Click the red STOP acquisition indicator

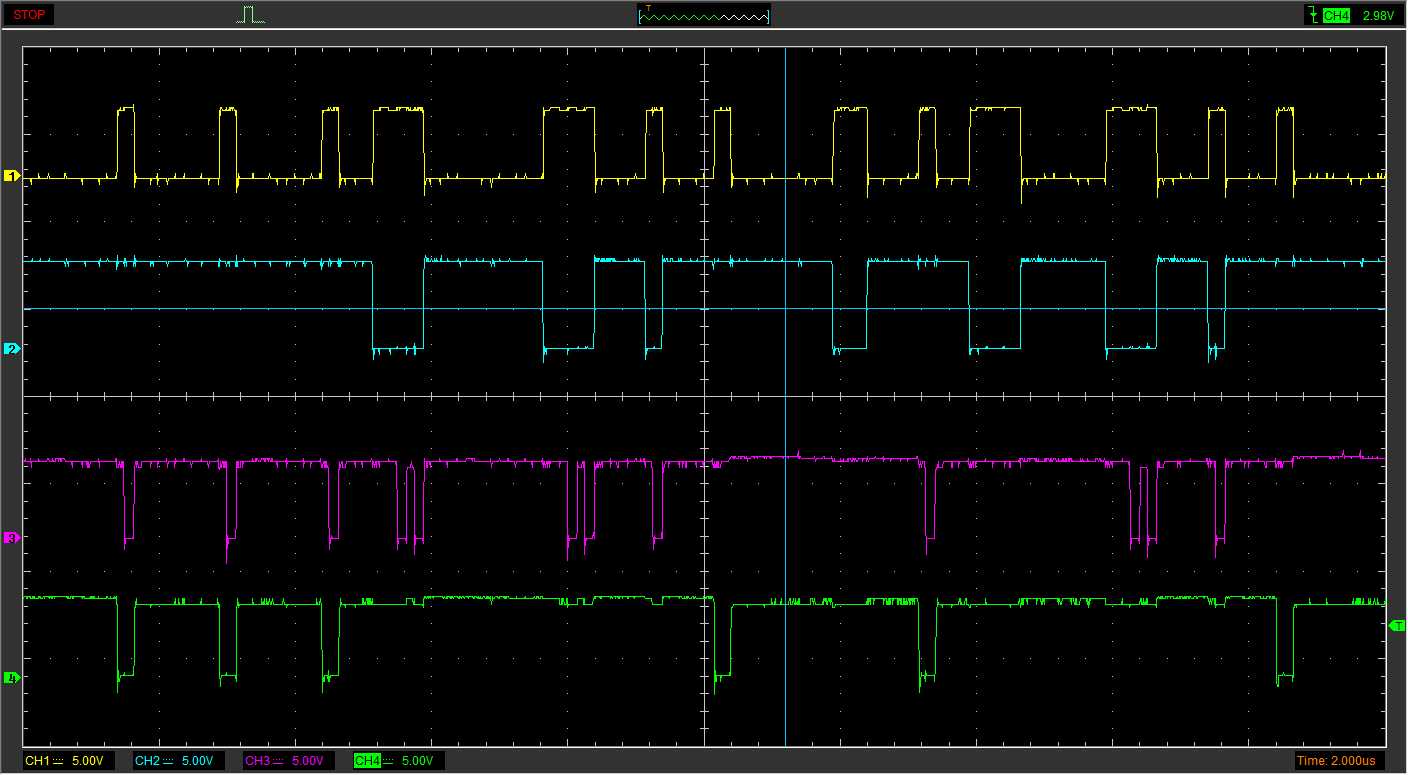[x=29, y=15]
